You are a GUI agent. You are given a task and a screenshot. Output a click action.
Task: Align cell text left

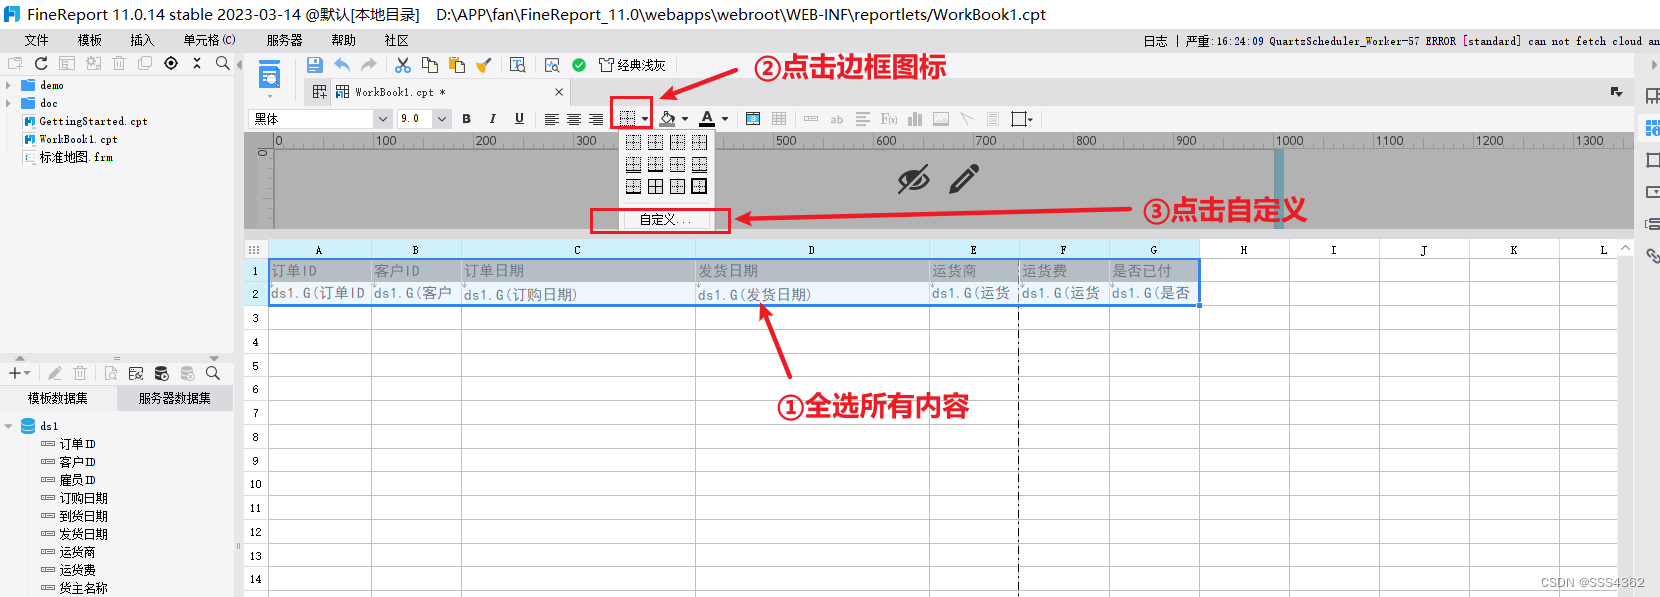(552, 119)
